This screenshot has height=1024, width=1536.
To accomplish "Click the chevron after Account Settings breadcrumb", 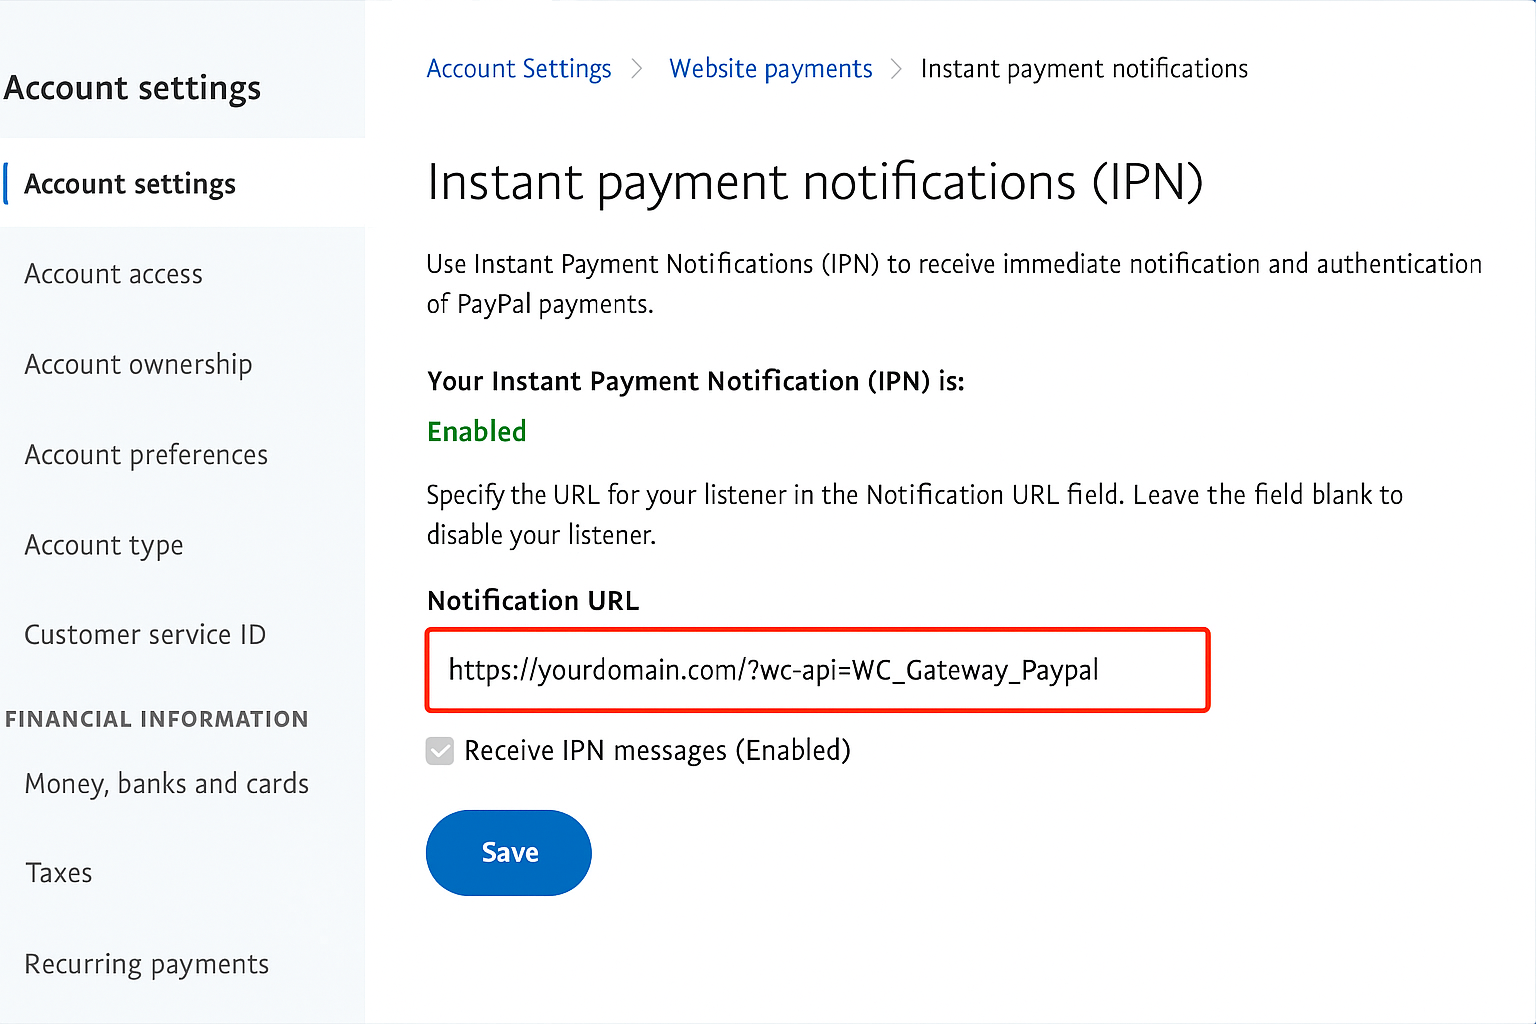I will [x=637, y=69].
